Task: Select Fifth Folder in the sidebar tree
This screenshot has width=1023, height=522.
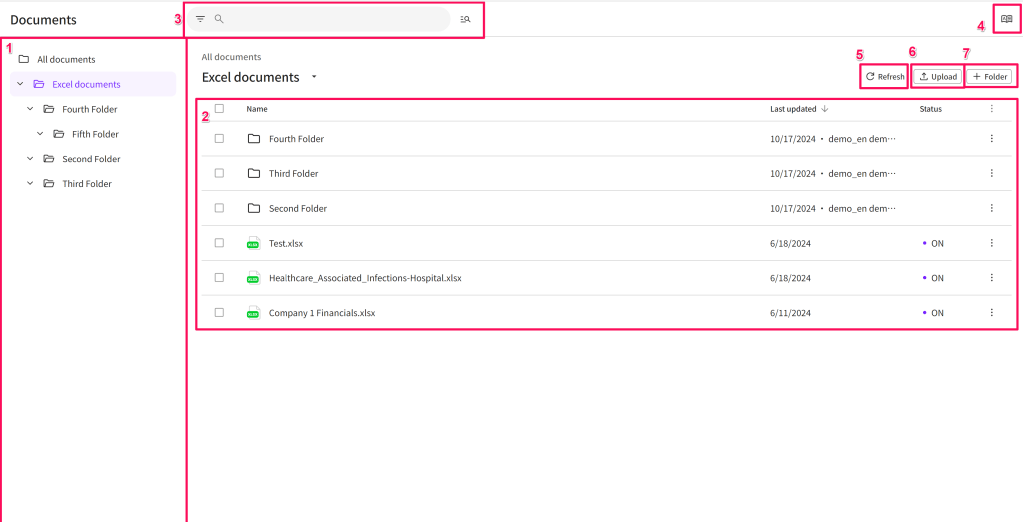Action: click(95, 134)
